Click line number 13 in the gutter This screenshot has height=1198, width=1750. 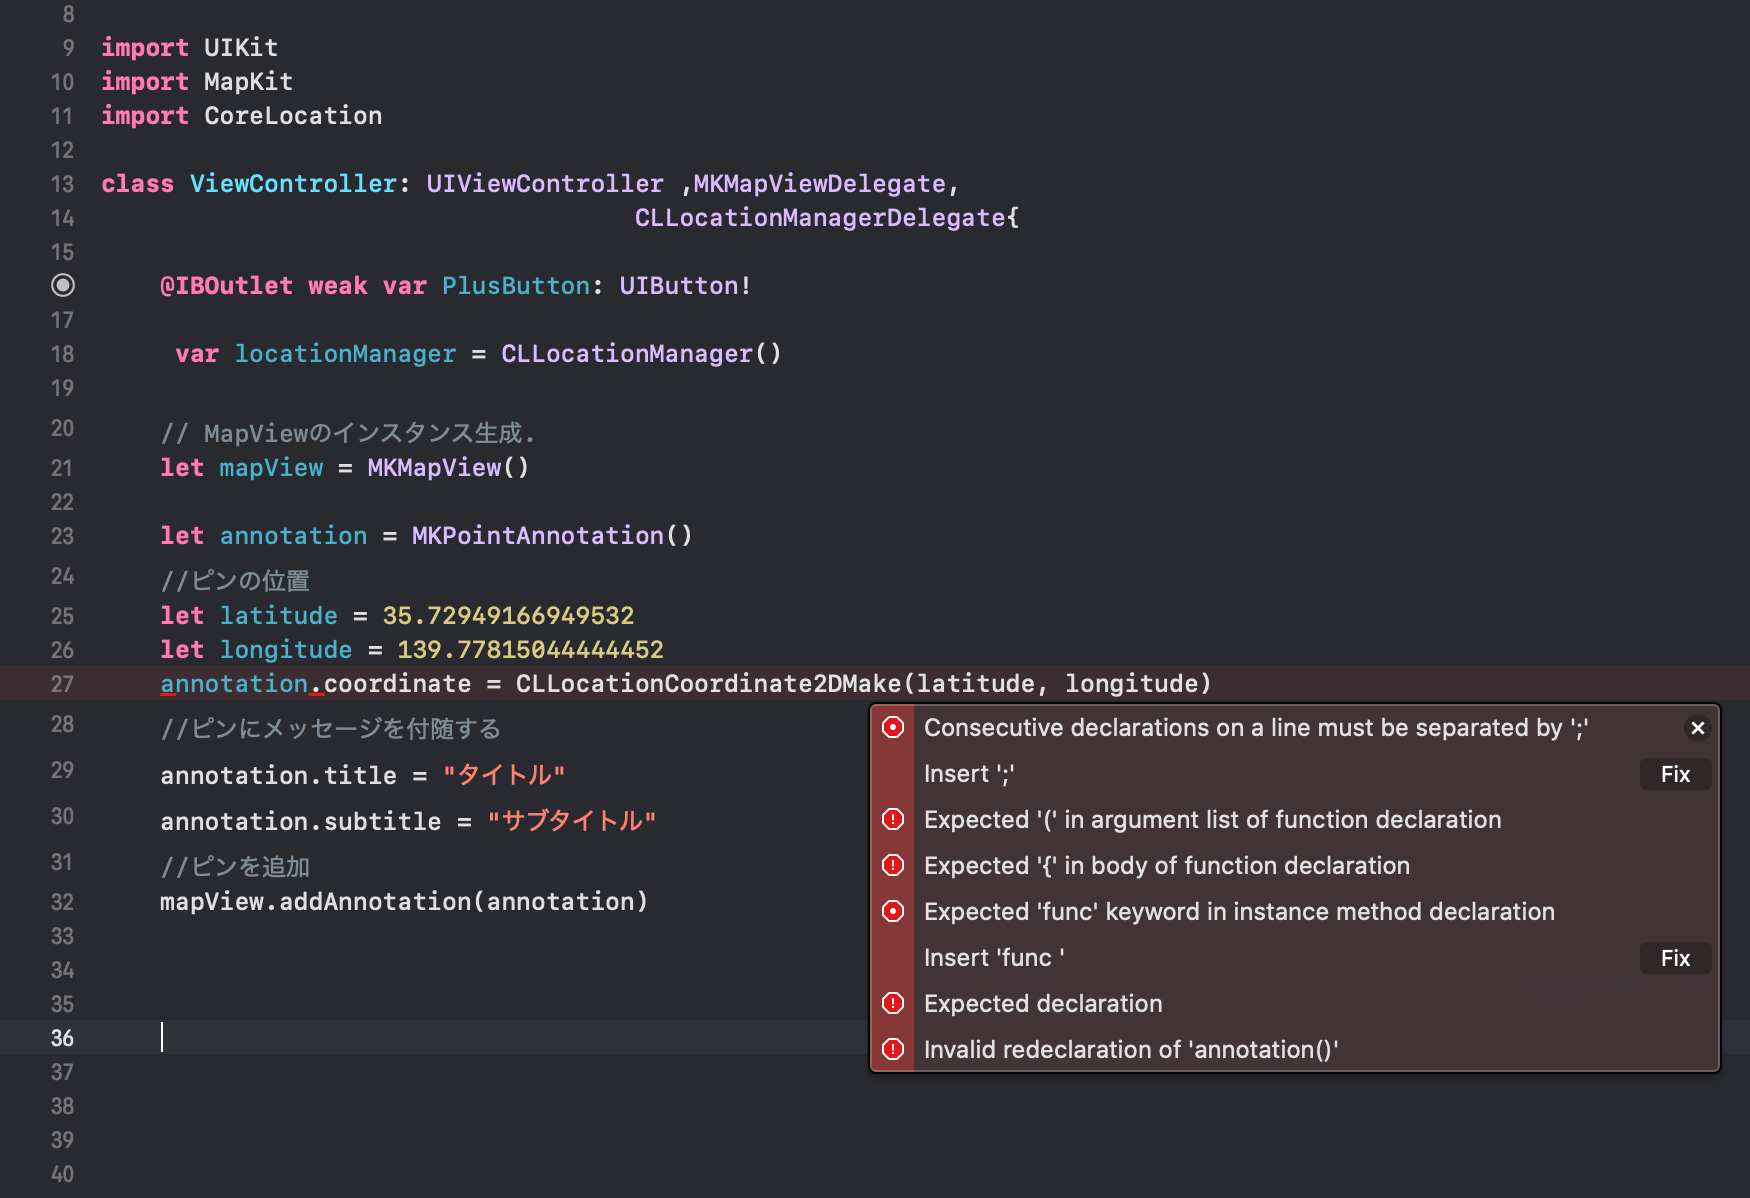pos(62,184)
